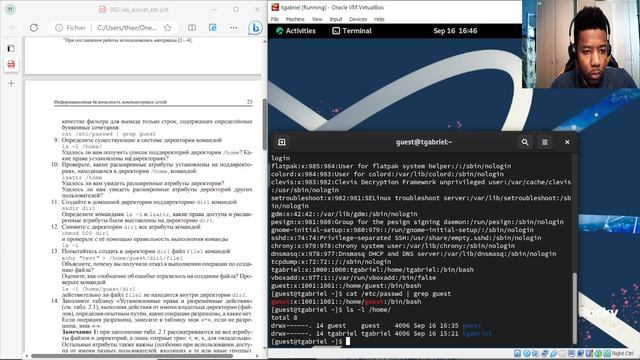640x360 pixels.
Task: Click the Edge address bar file path
Action: point(127,27)
